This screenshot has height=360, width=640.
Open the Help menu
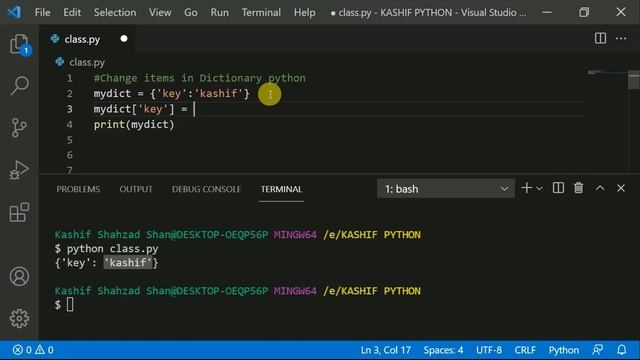[304, 12]
